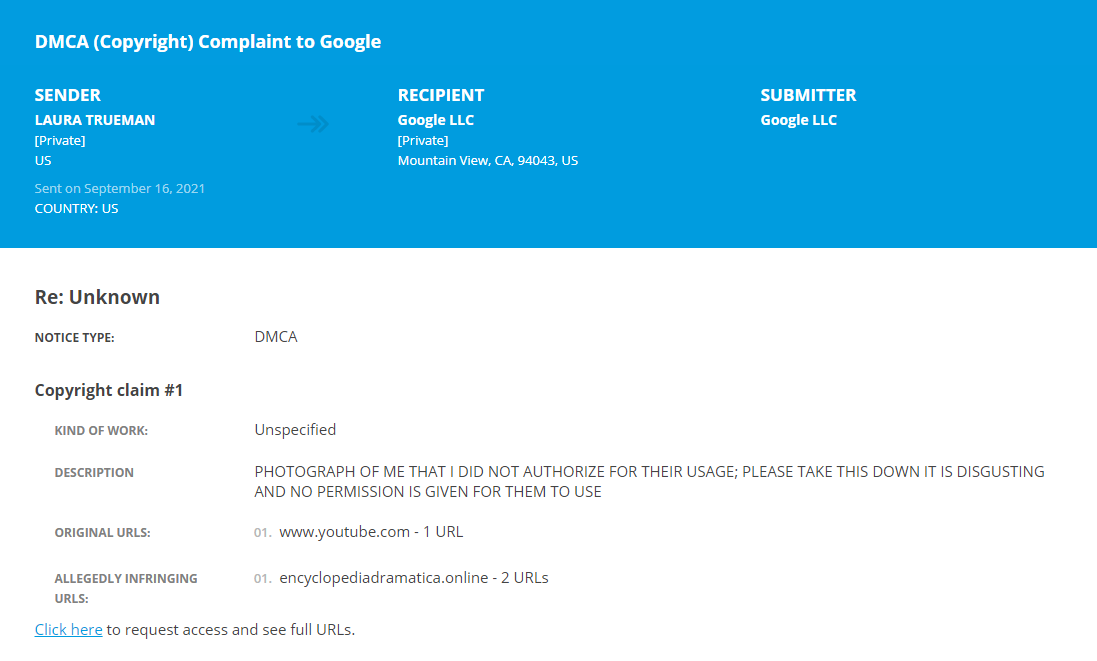Image resolution: width=1097 pixels, height=661 pixels.
Task: Click Google LLC under the RECIPIENT heading
Action: pos(436,120)
